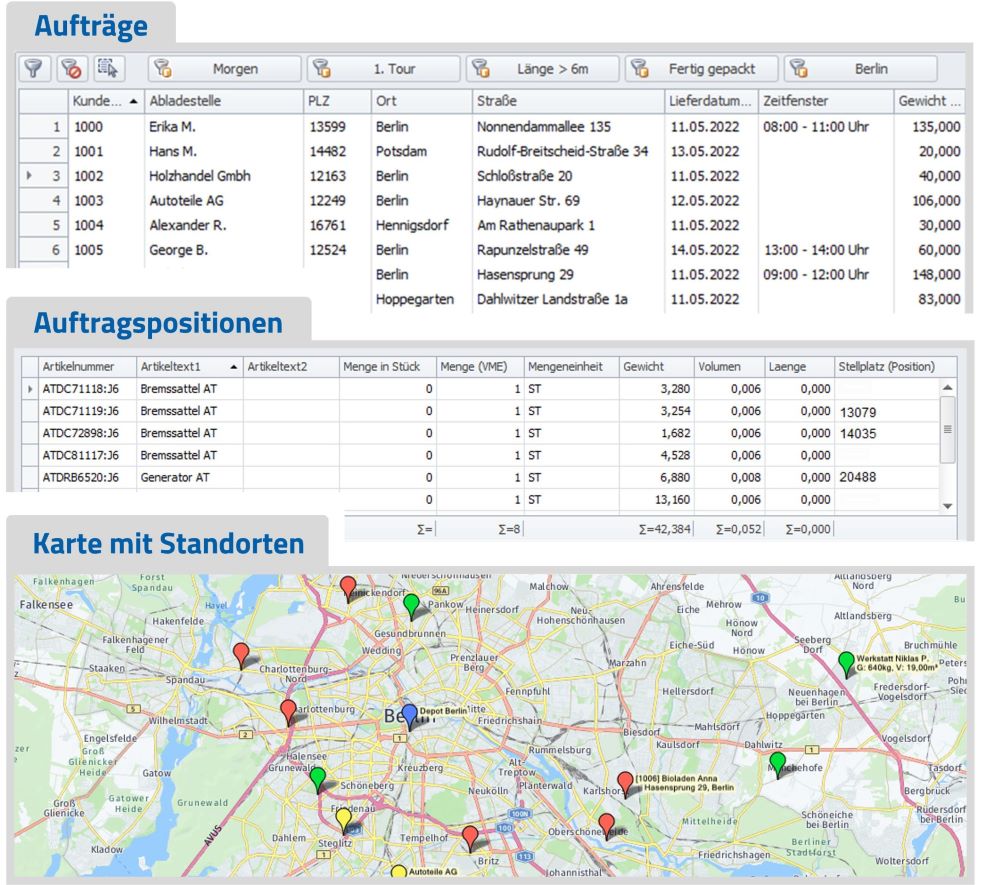Sort positions by Artikelnummer column header
Viewport: 1000px width, 885px height.
tap(87, 367)
